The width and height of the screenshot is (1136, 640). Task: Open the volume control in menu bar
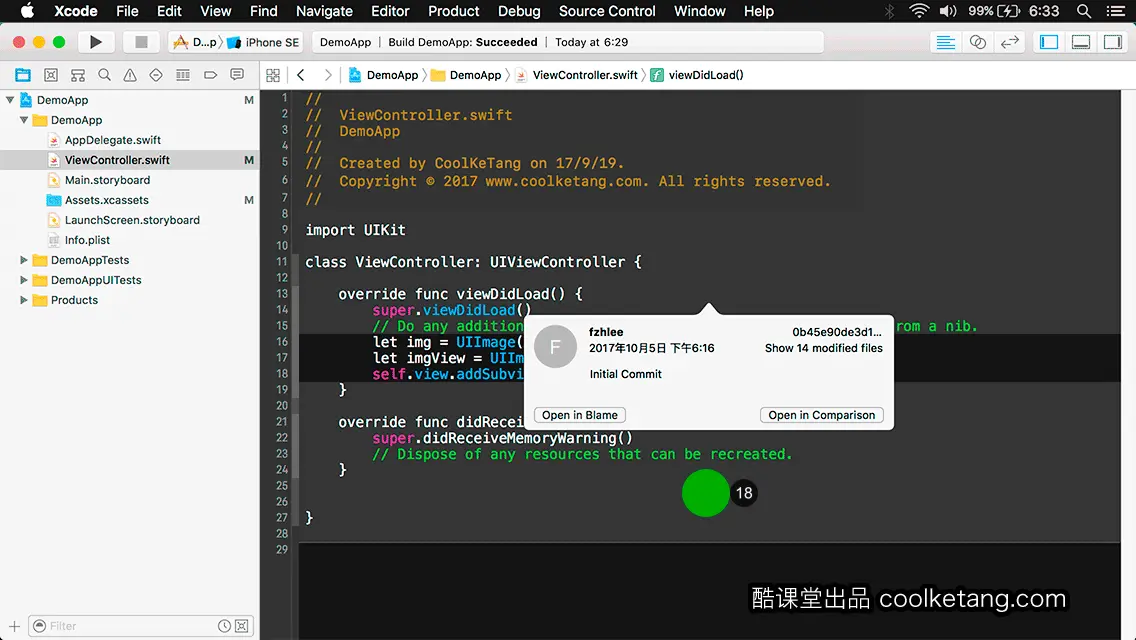948,11
